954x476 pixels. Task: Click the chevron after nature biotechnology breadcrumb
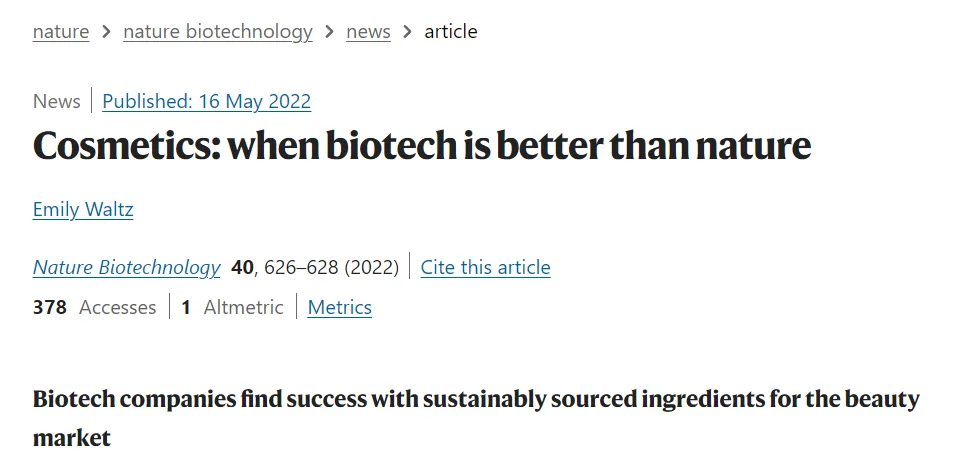pos(329,32)
